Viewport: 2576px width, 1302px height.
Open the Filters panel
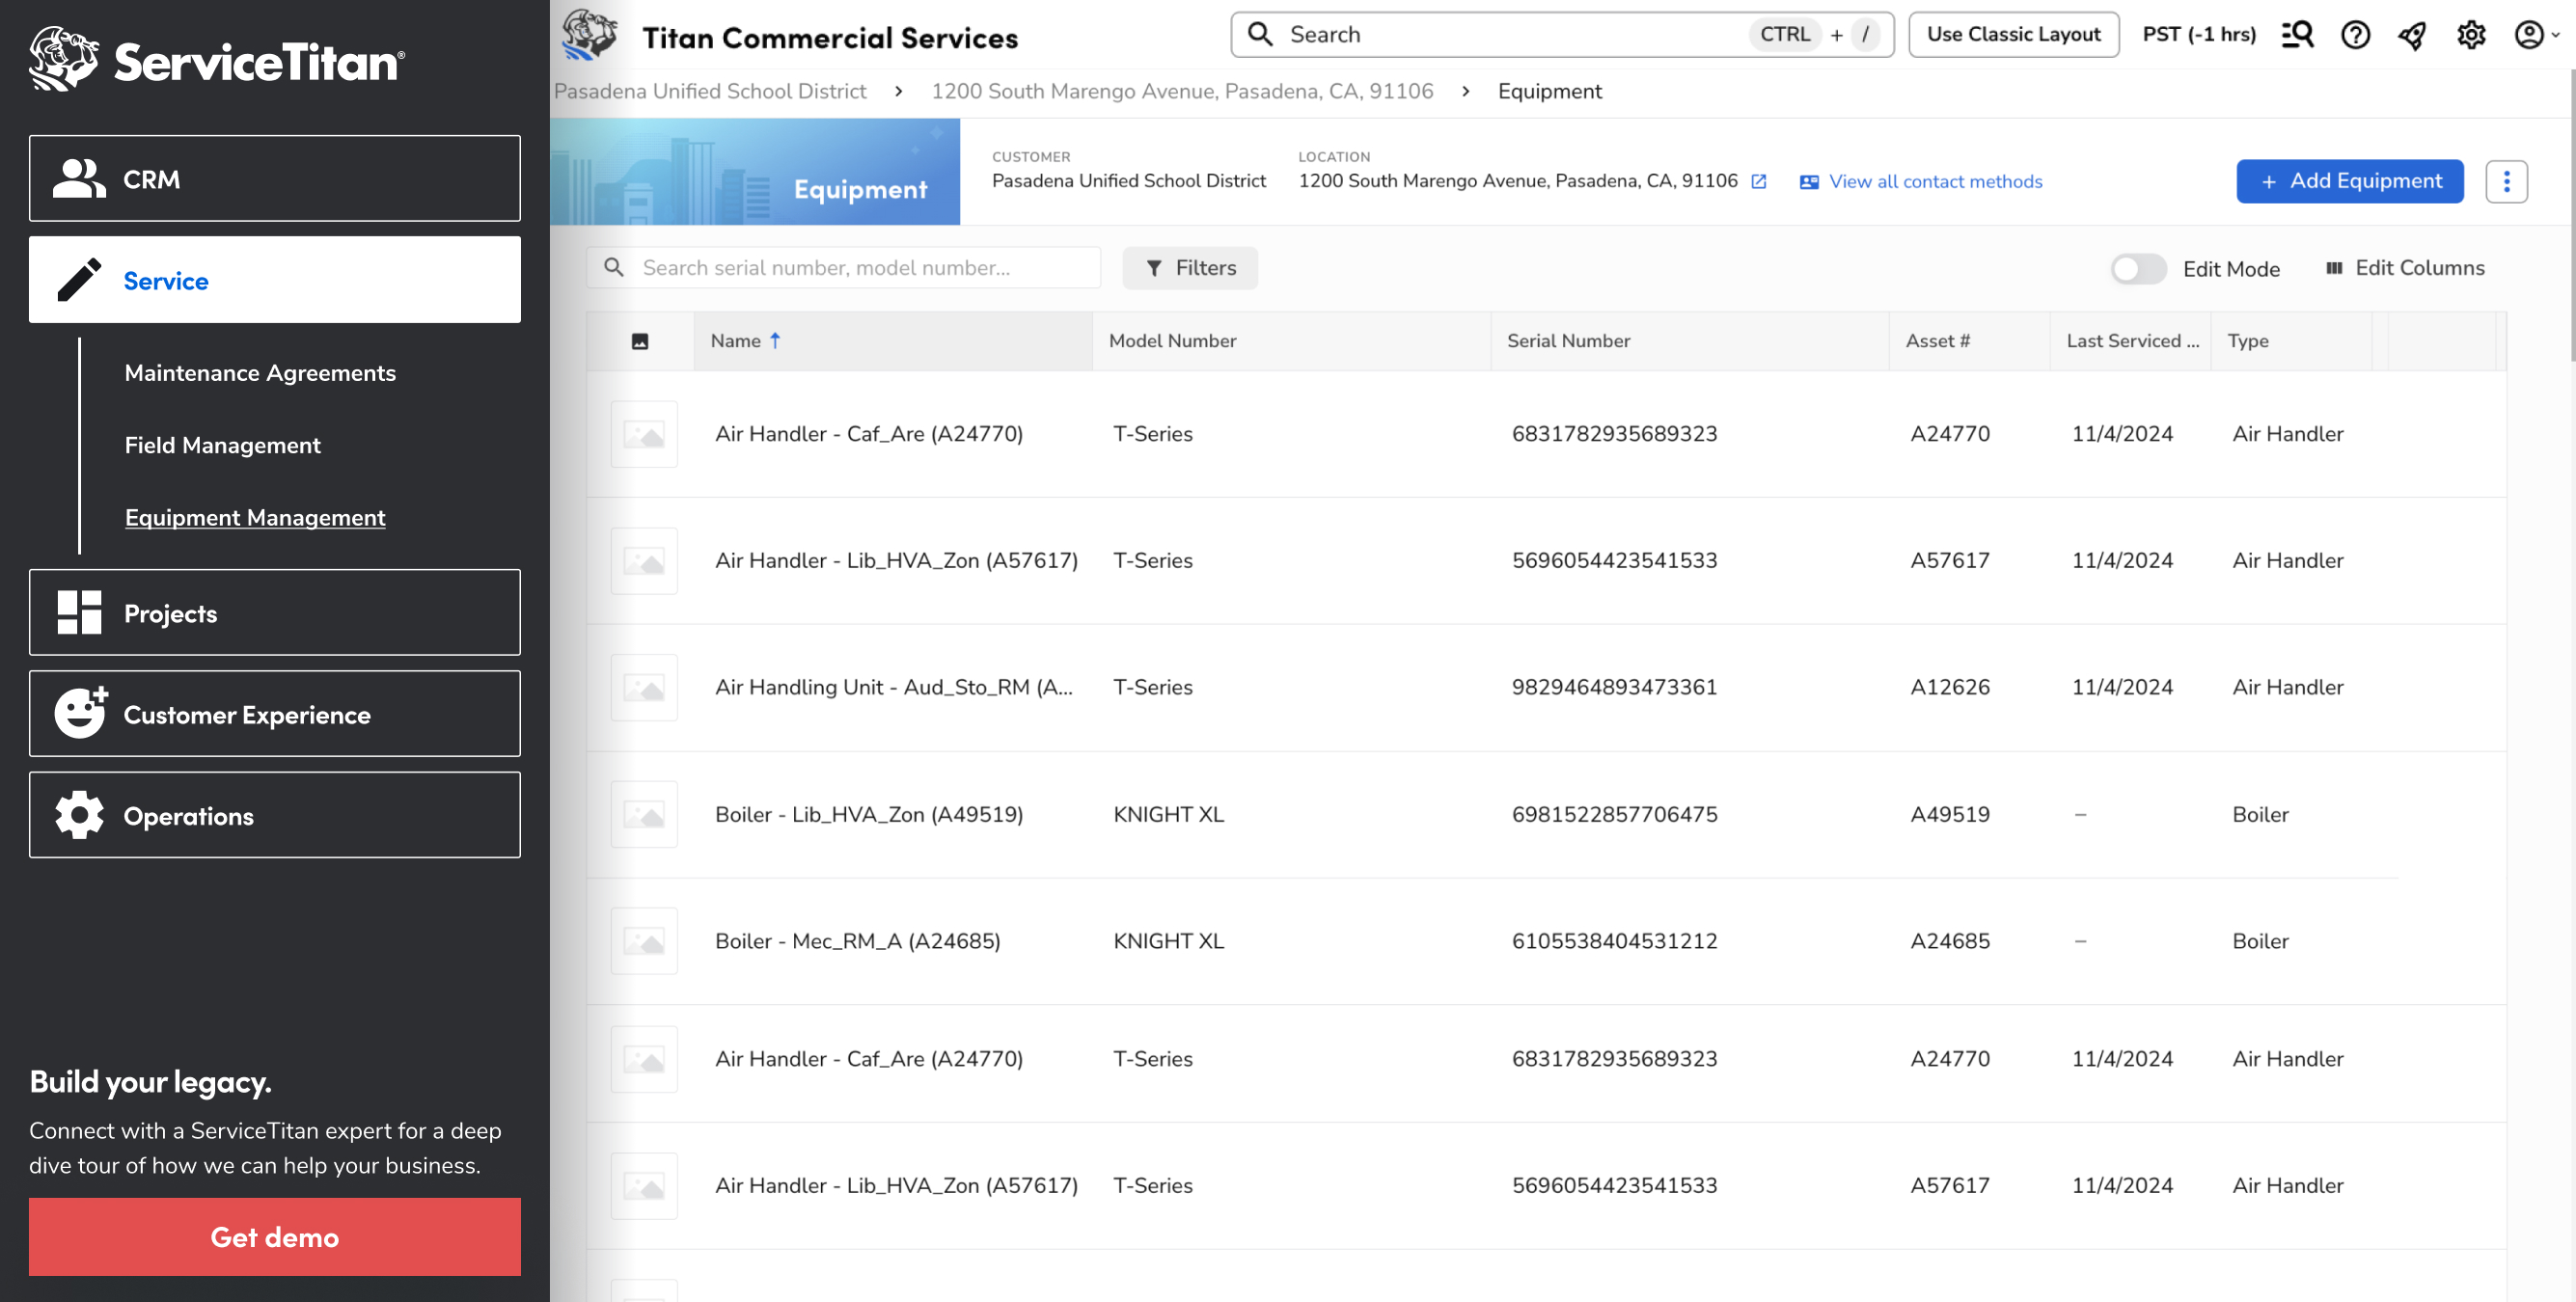(x=1190, y=268)
